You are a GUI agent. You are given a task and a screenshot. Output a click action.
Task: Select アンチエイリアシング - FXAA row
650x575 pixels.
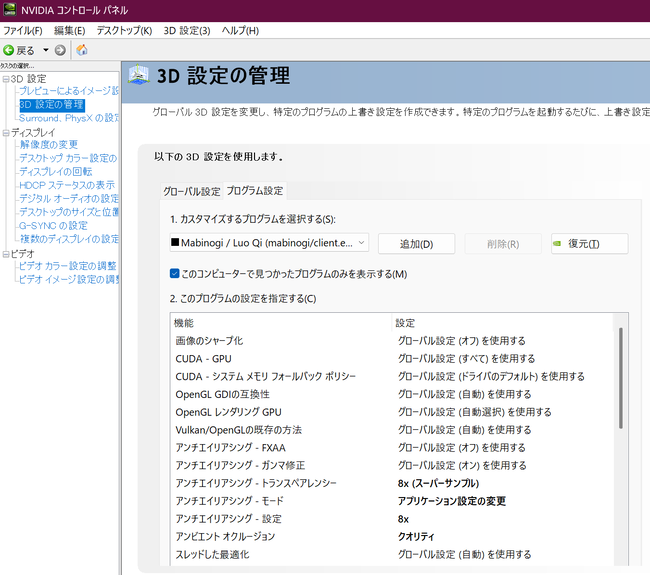point(391,448)
